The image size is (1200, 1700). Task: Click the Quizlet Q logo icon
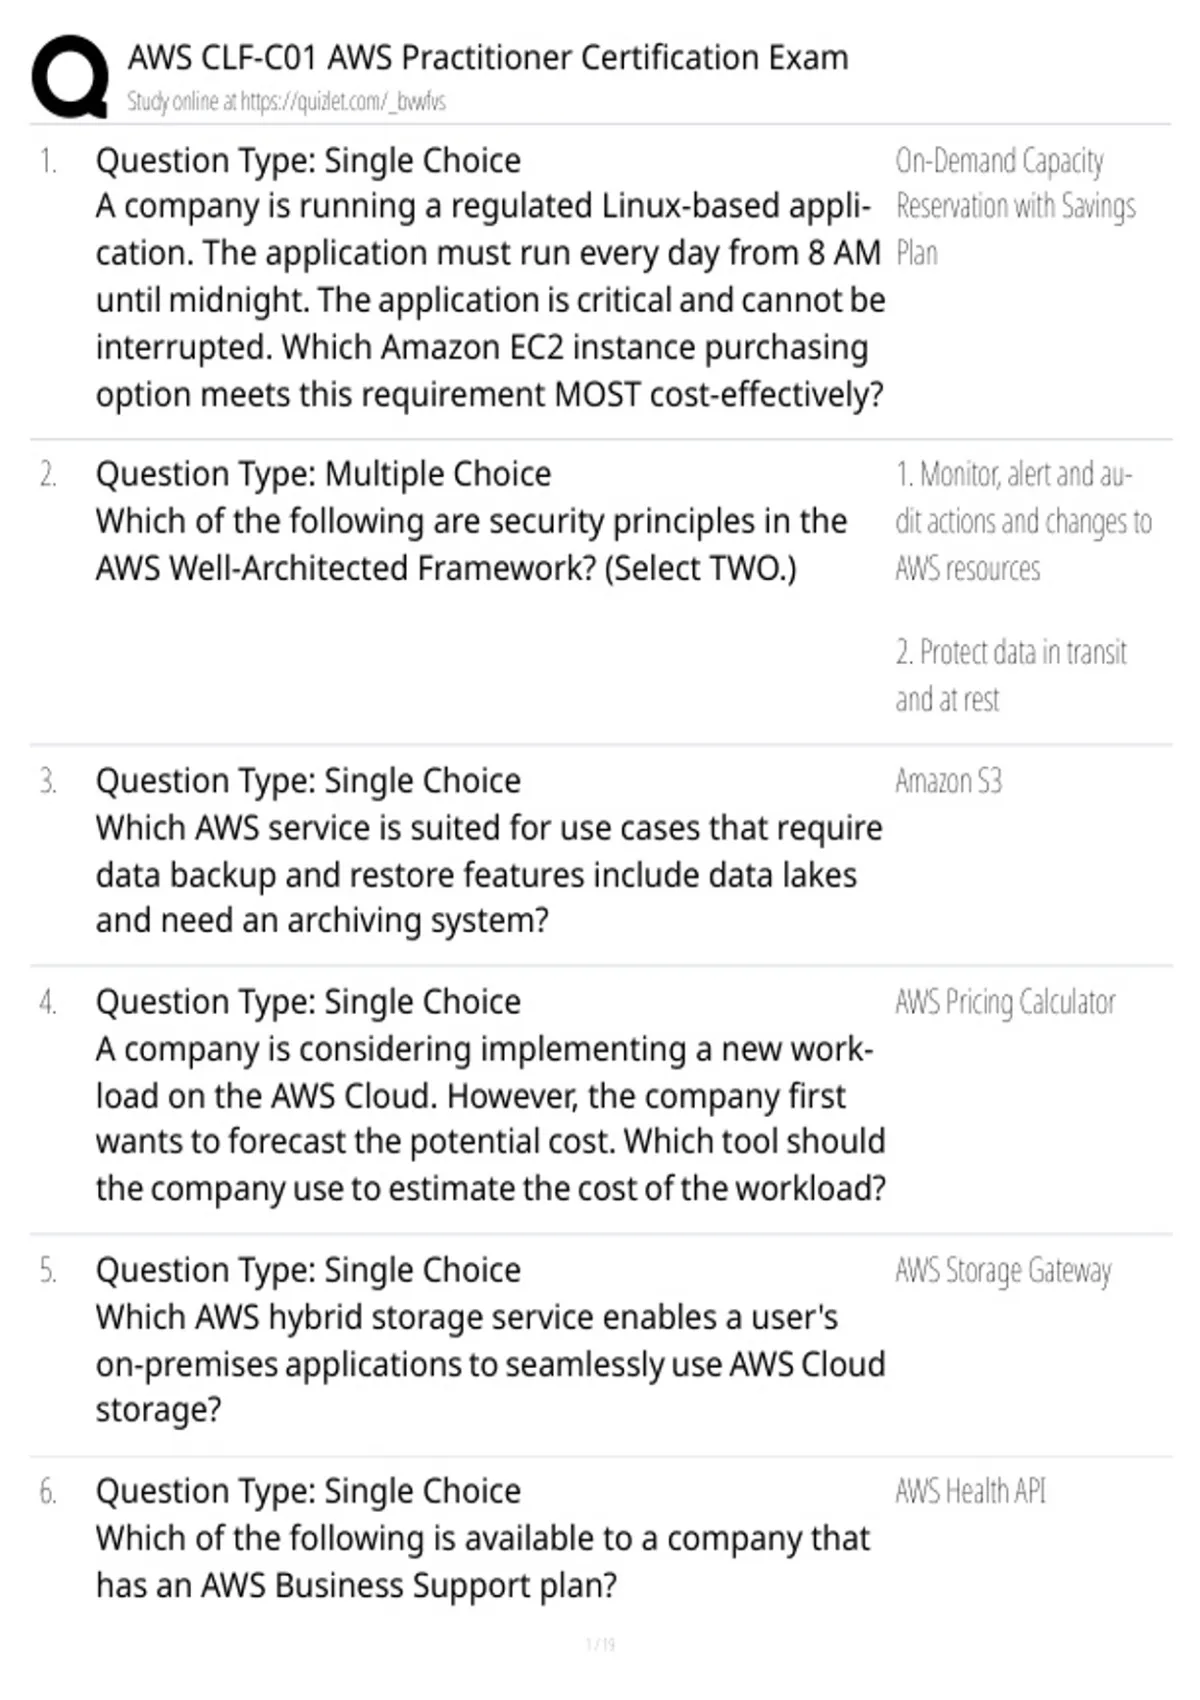click(x=70, y=78)
